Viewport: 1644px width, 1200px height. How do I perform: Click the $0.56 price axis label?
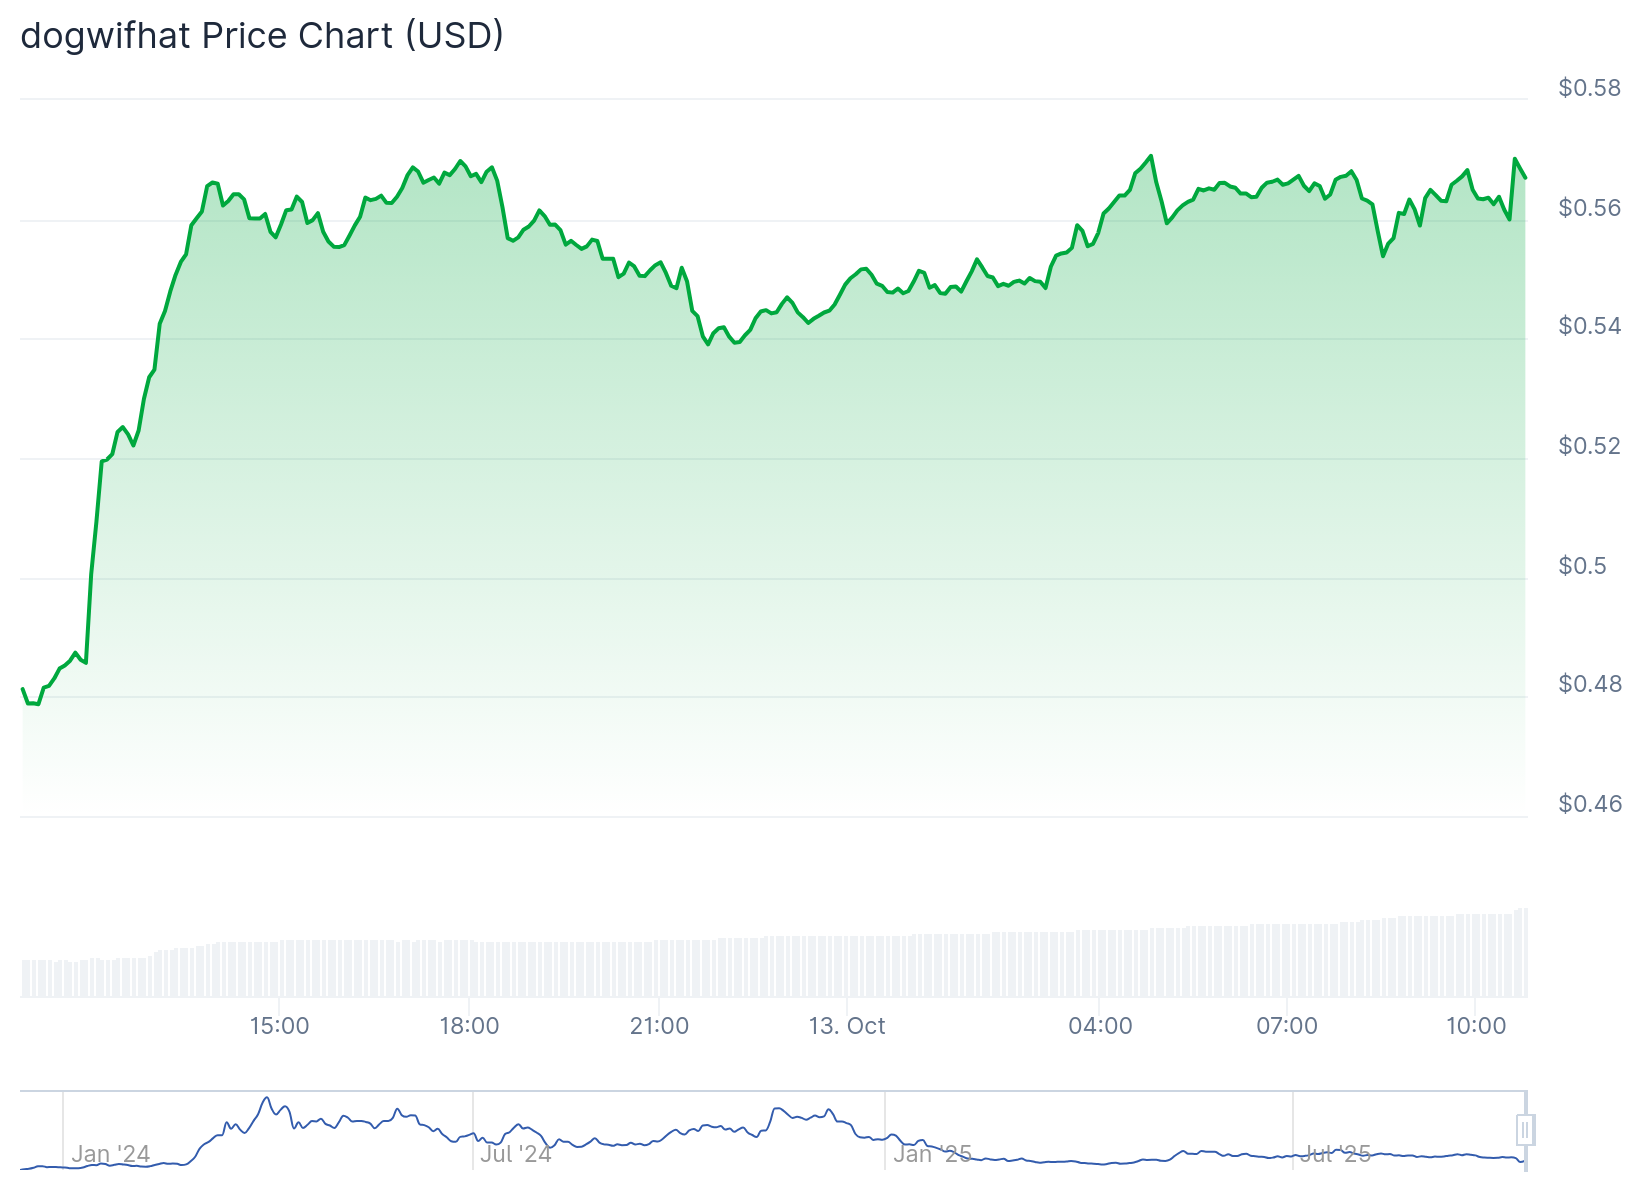[1589, 208]
